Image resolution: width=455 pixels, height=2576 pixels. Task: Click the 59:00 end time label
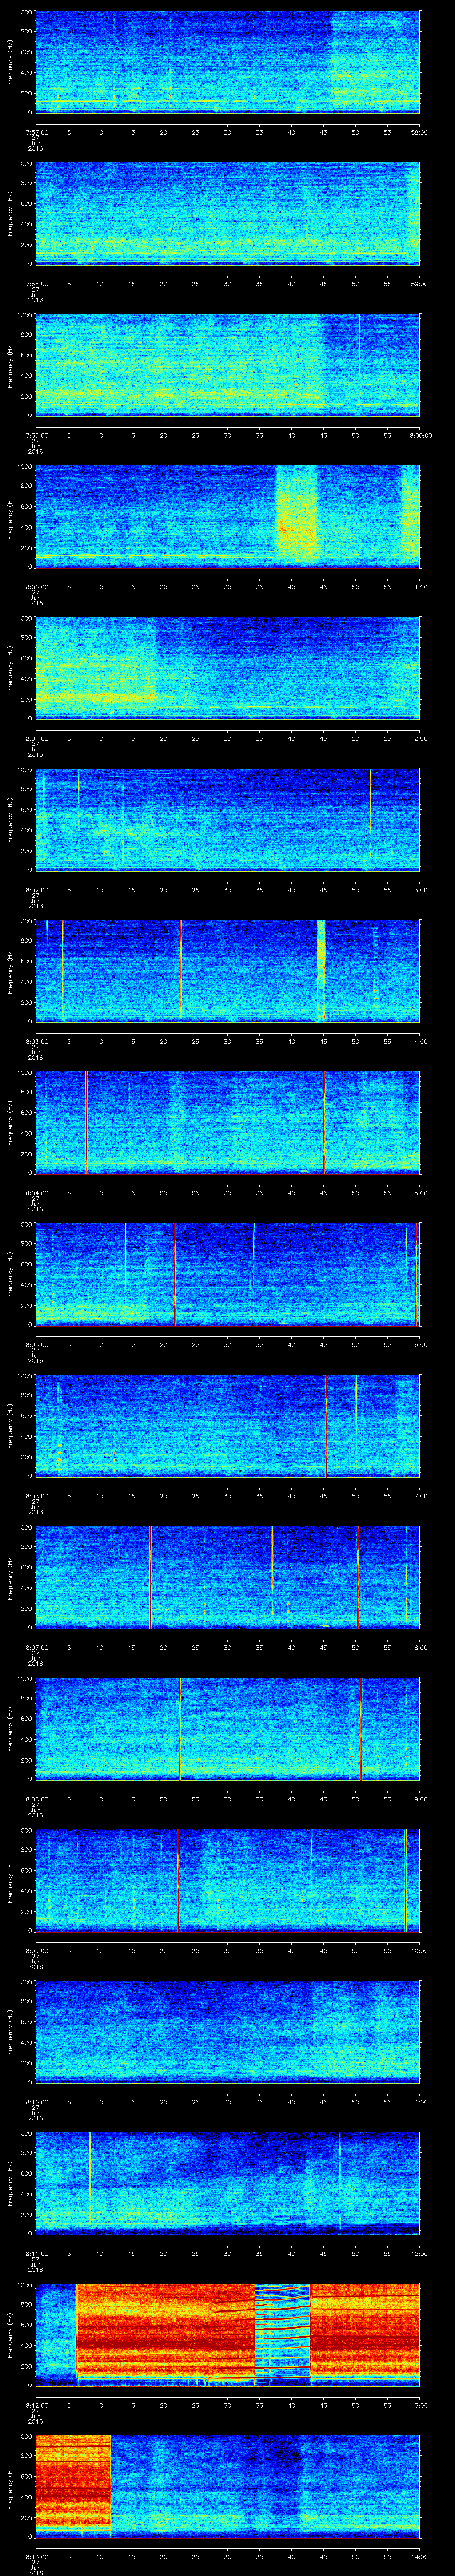point(419,284)
